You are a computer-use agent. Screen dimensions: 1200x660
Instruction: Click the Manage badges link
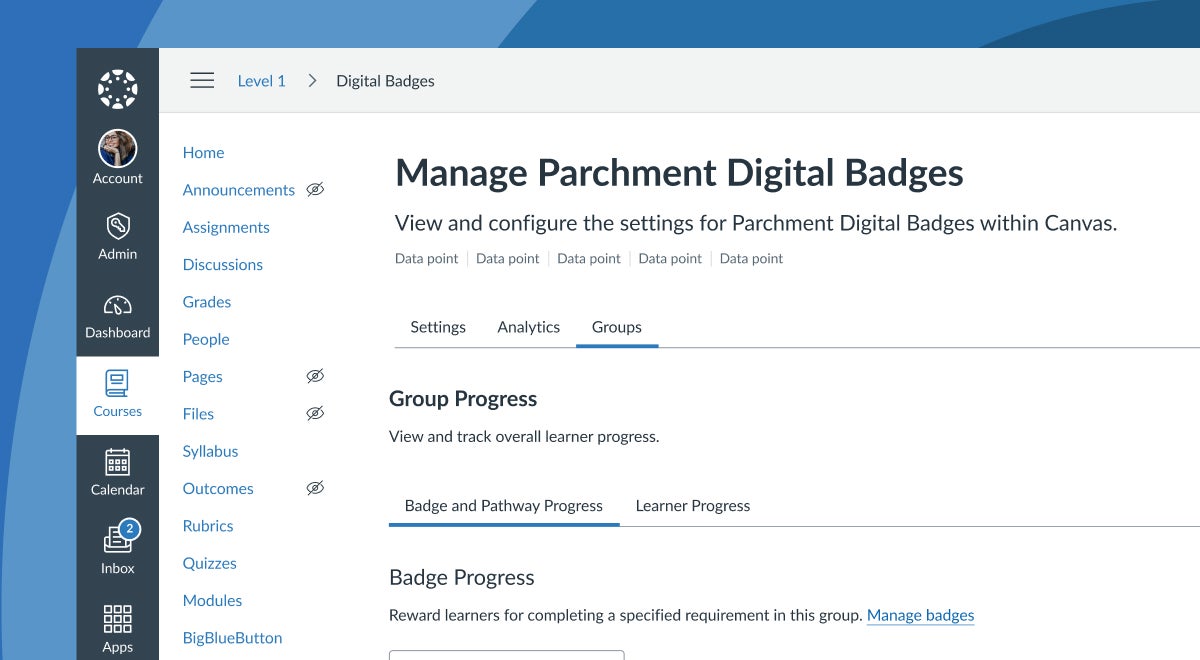pyautogui.click(x=920, y=616)
